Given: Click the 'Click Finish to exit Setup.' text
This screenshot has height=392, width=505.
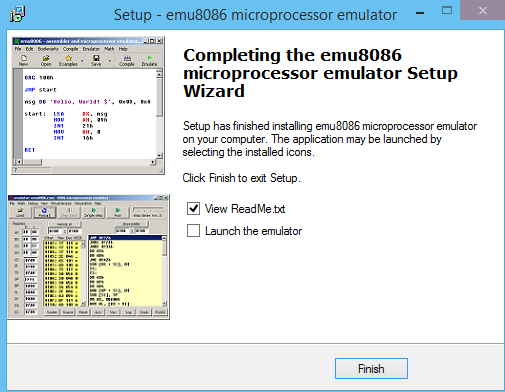Looking at the screenshot, I should coord(241,178).
